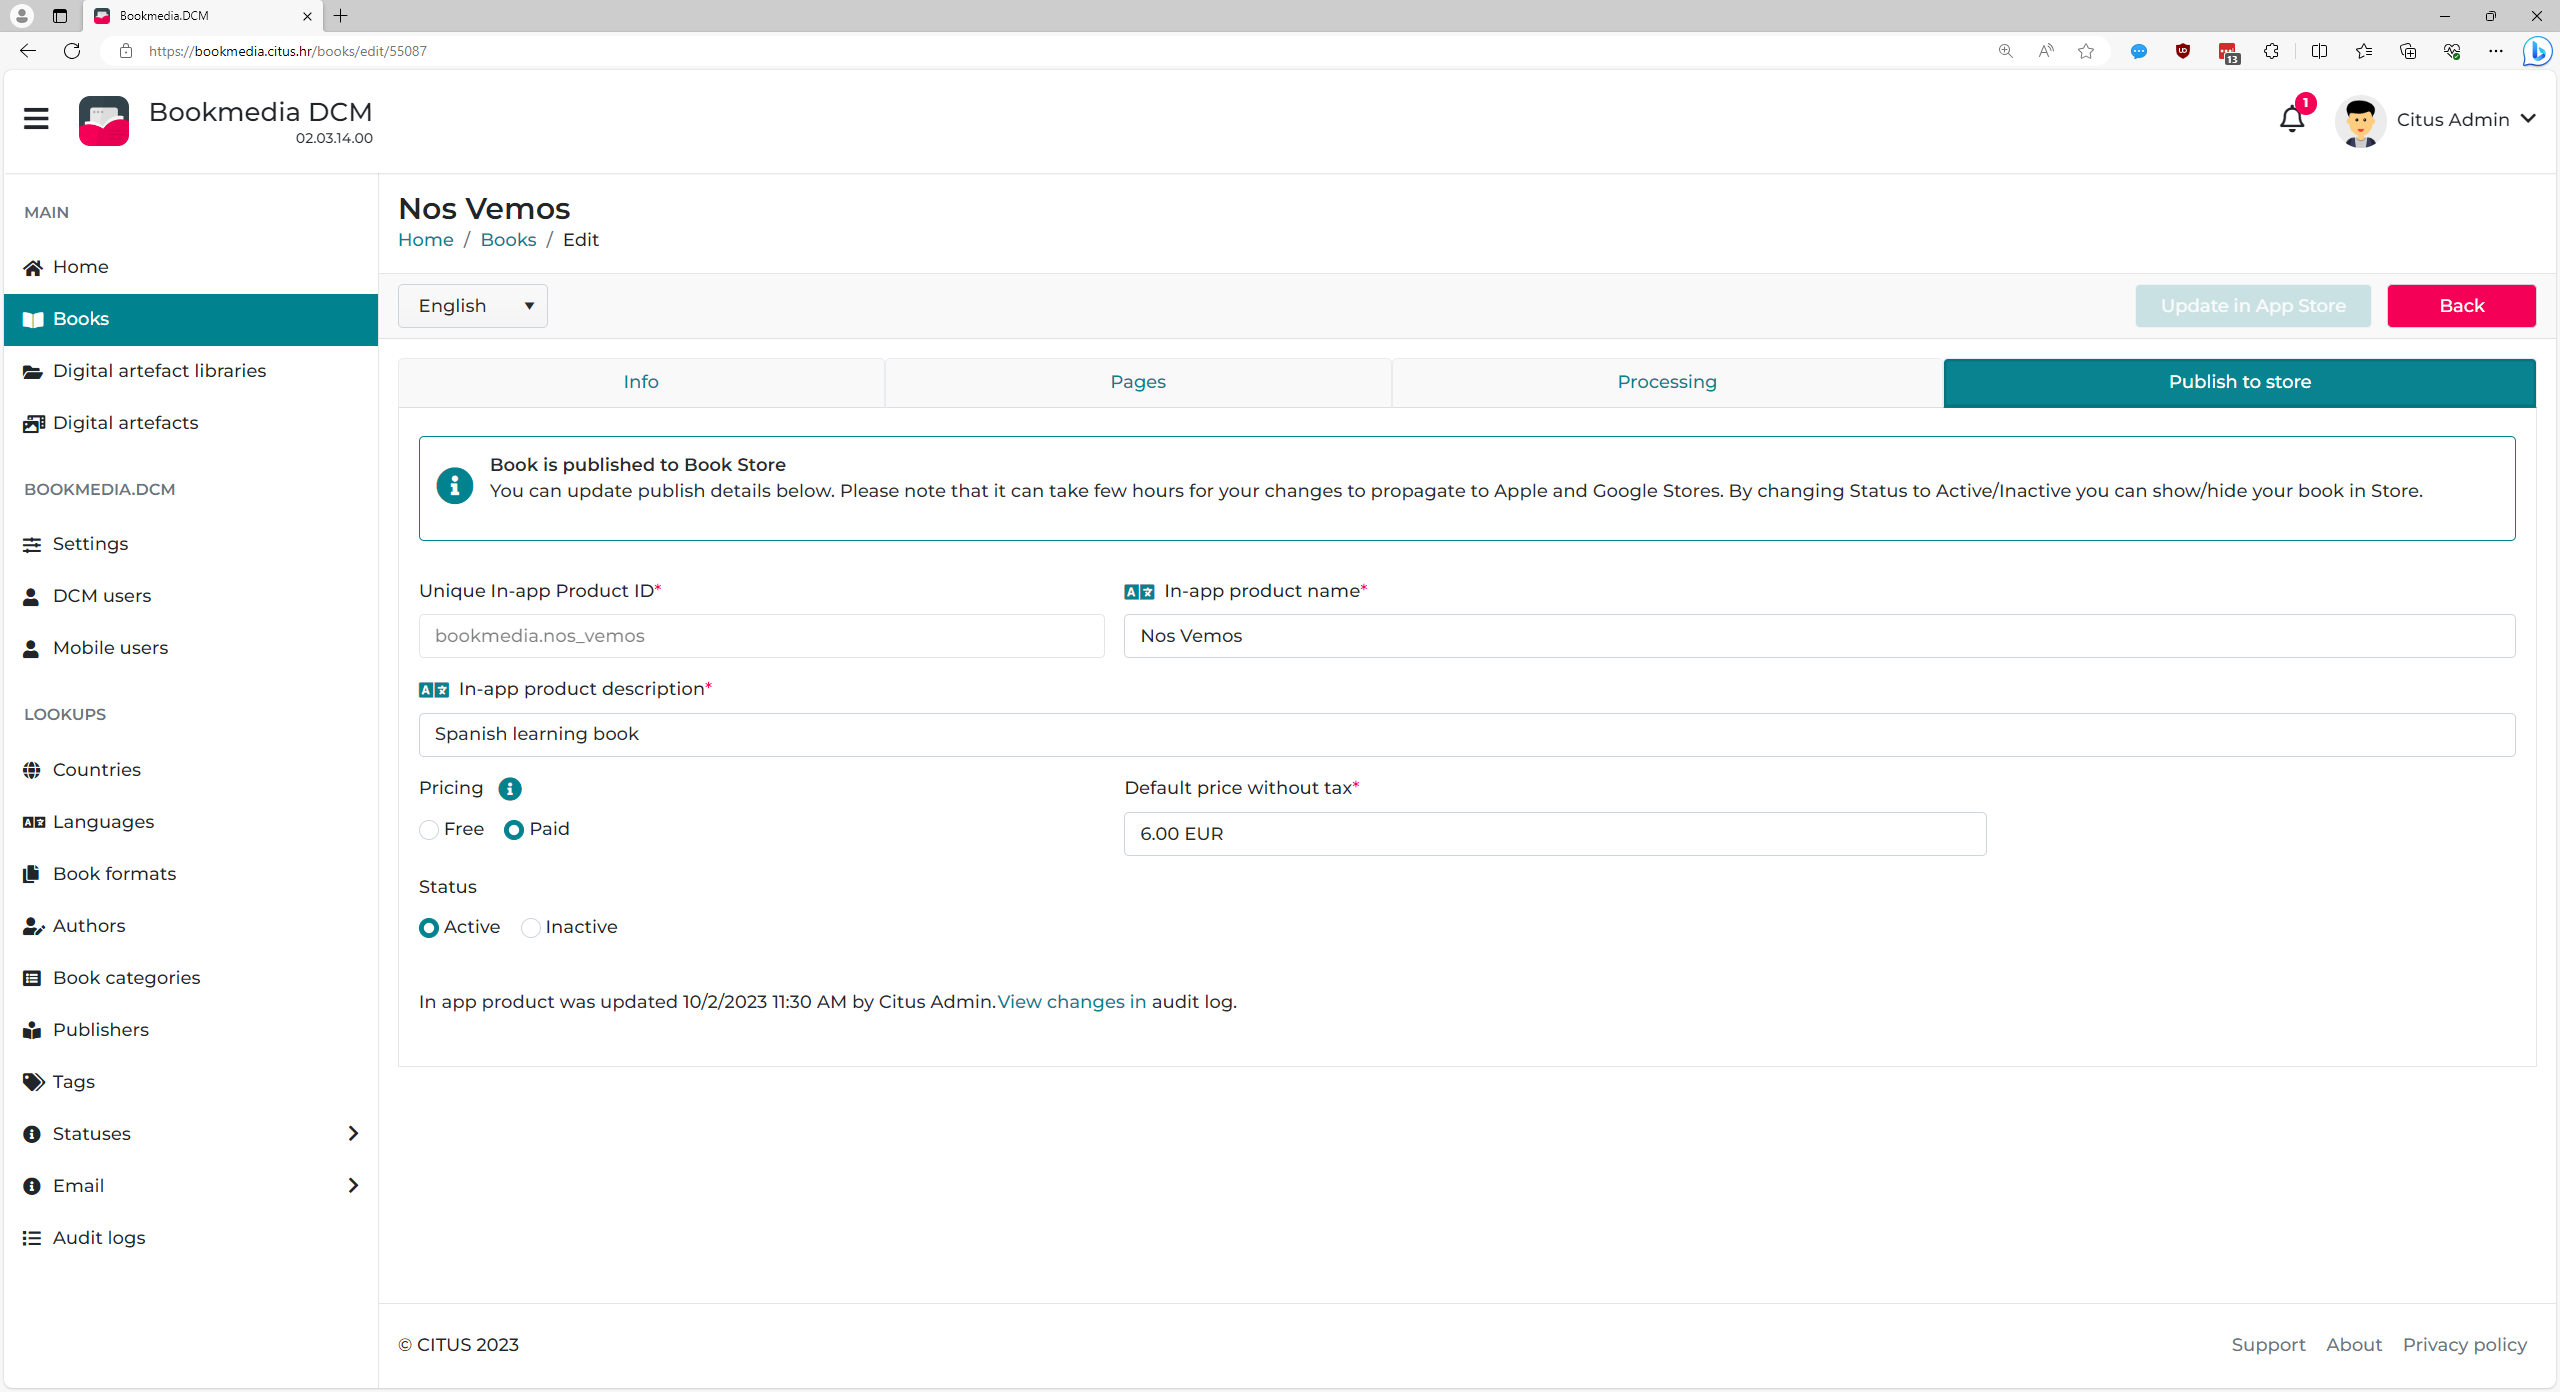Click the Publishers sidebar icon
Screen dimensions: 2560x1392
click(33, 1030)
